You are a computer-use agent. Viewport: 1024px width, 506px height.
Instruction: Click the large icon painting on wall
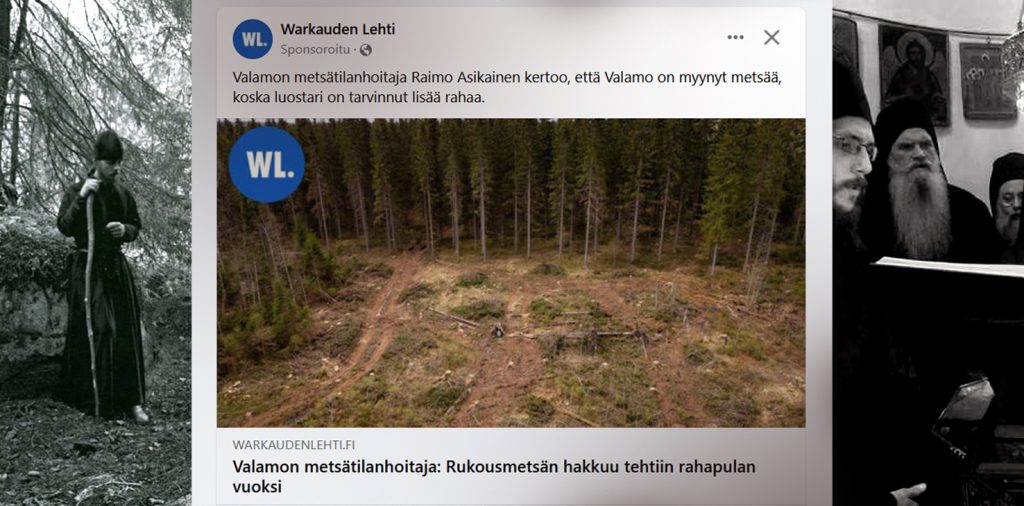click(914, 74)
